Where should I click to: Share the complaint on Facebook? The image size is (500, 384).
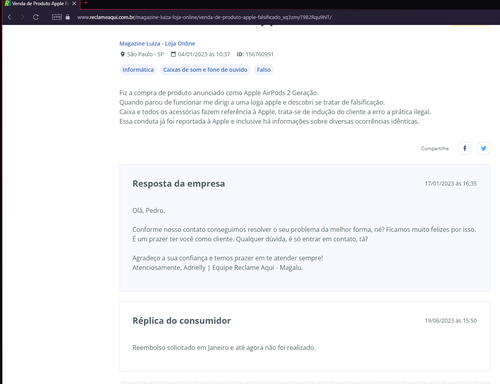(465, 148)
